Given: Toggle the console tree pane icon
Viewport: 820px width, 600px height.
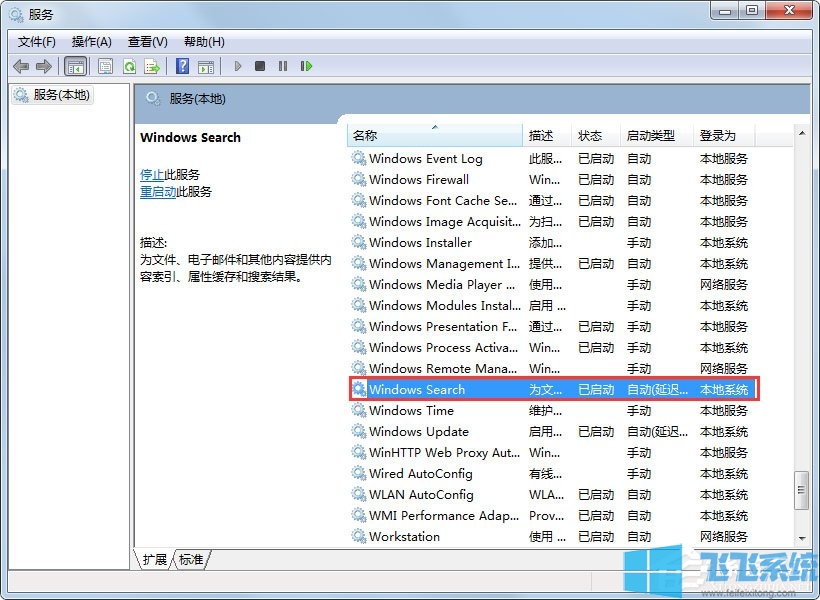Looking at the screenshot, I should (x=76, y=65).
